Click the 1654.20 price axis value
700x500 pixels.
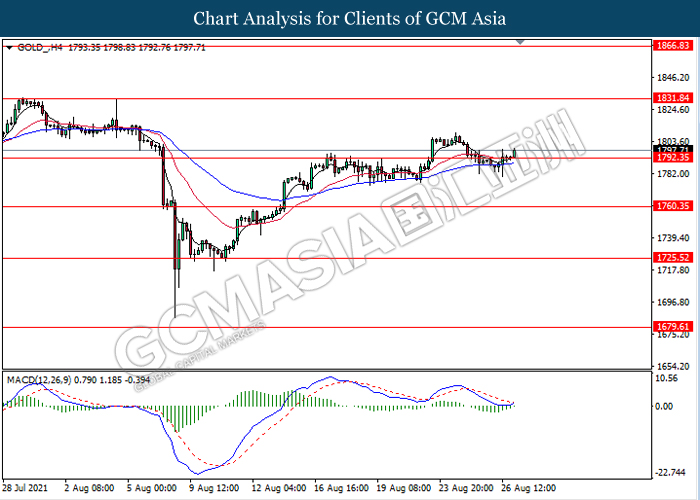(x=673, y=366)
